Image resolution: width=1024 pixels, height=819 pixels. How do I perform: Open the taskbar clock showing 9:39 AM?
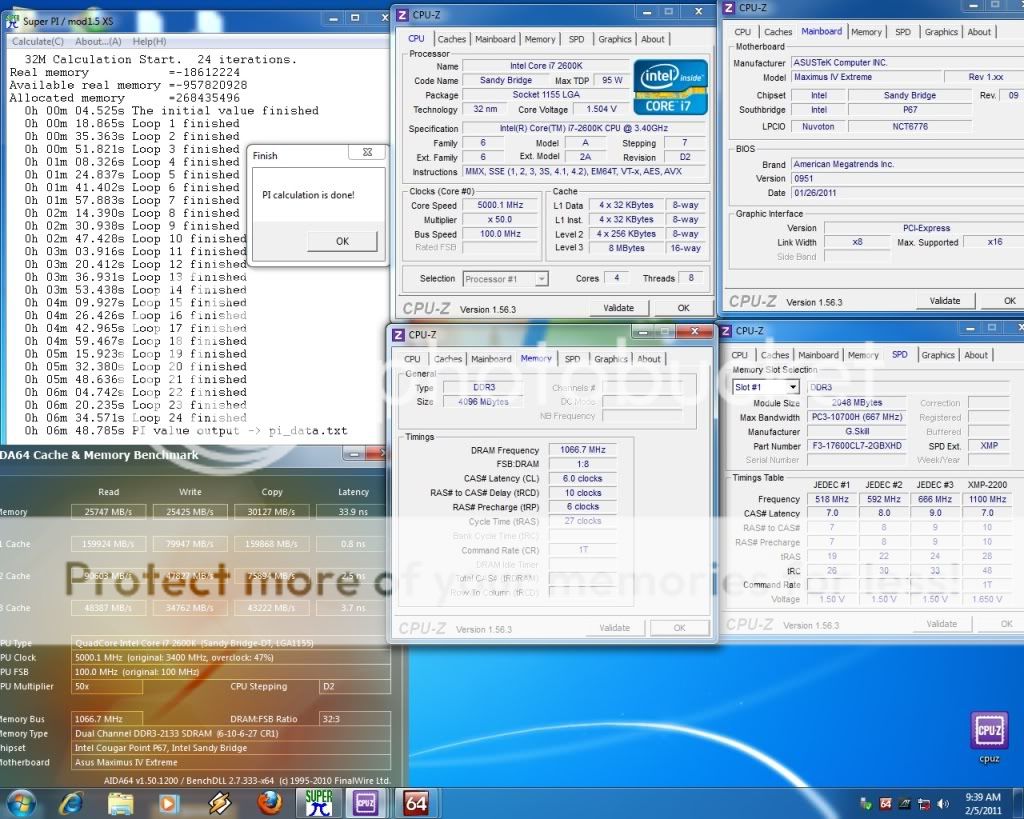click(x=983, y=803)
